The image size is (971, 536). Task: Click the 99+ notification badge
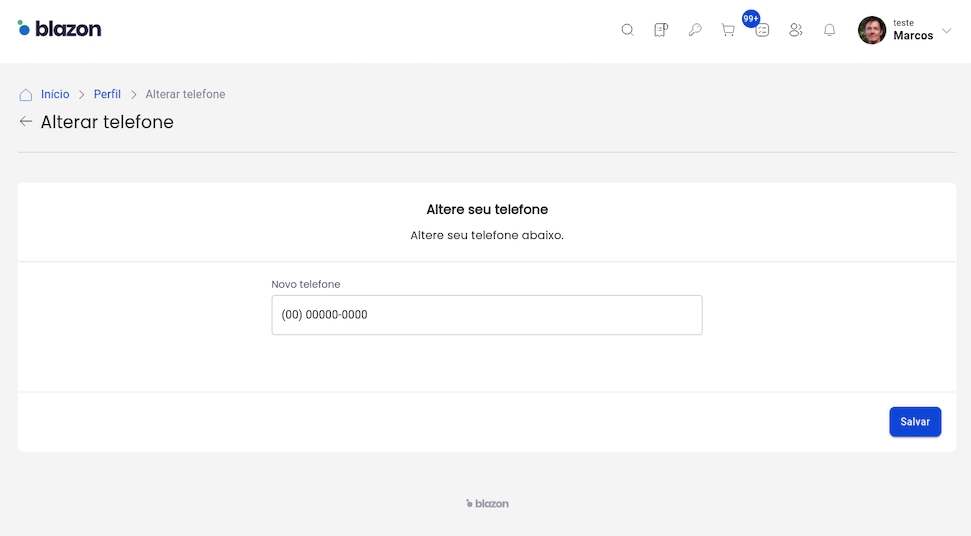point(751,18)
